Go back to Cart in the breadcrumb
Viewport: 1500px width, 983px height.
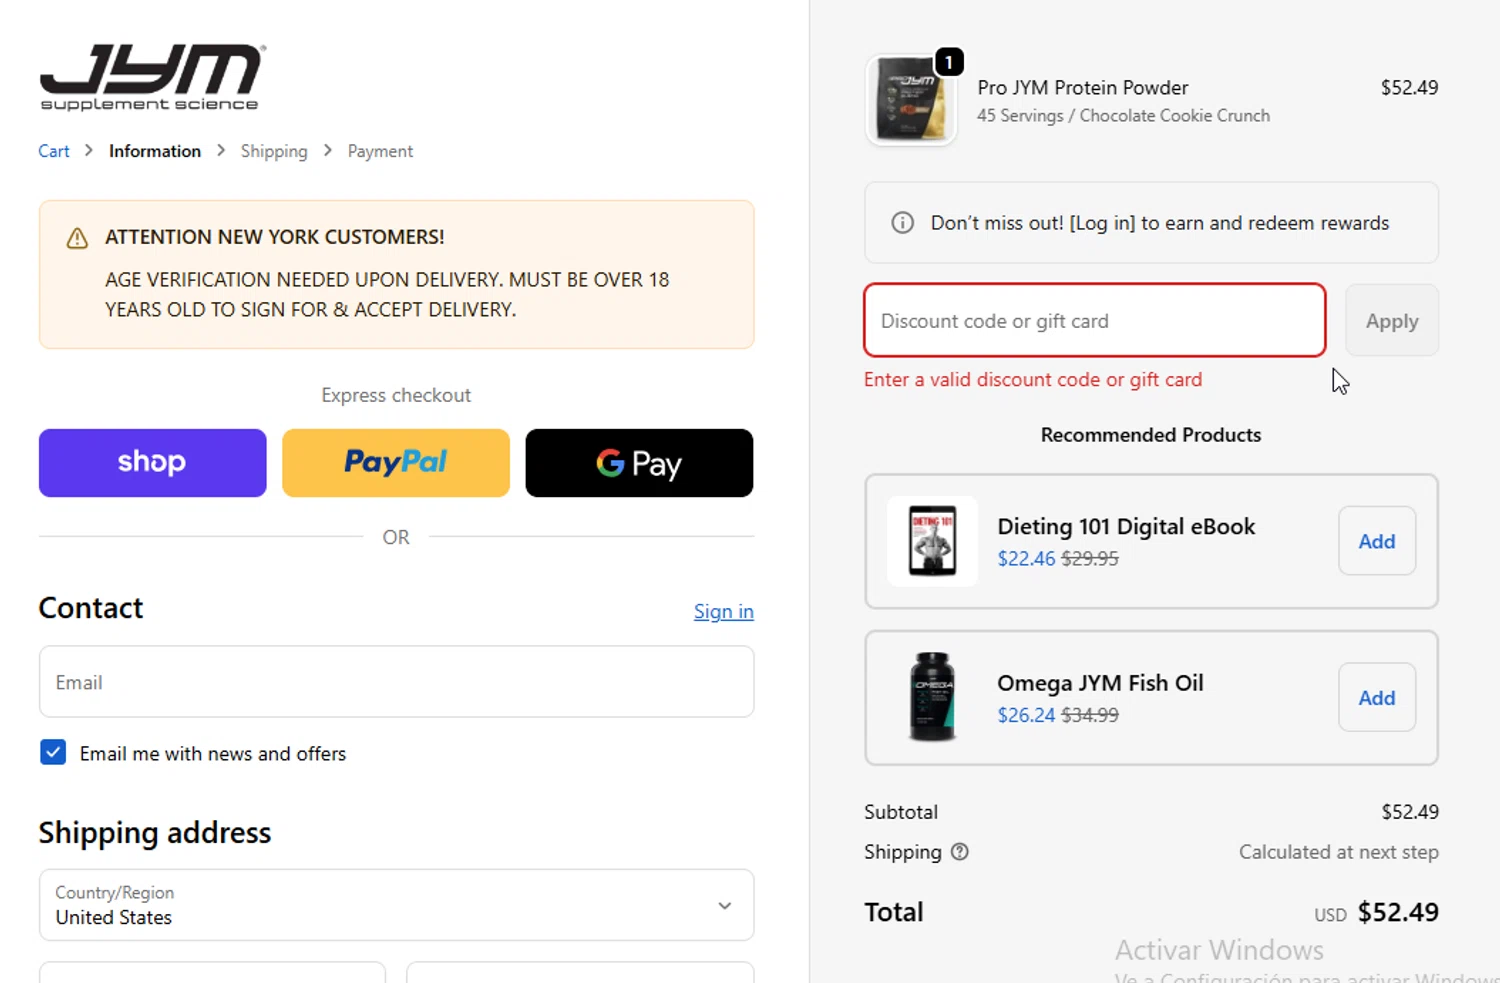coord(54,151)
